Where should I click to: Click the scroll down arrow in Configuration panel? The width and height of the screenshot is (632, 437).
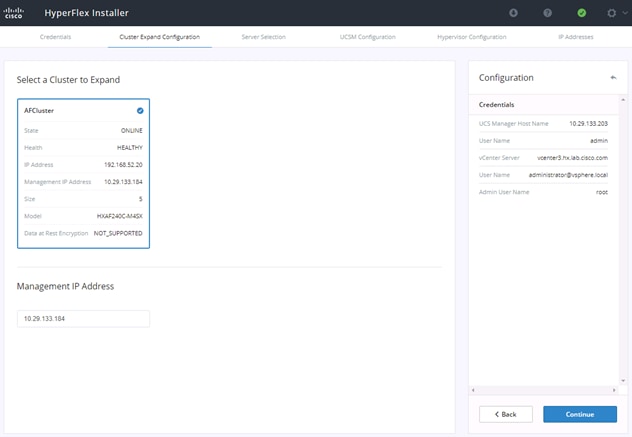pyautogui.click(x=623, y=381)
